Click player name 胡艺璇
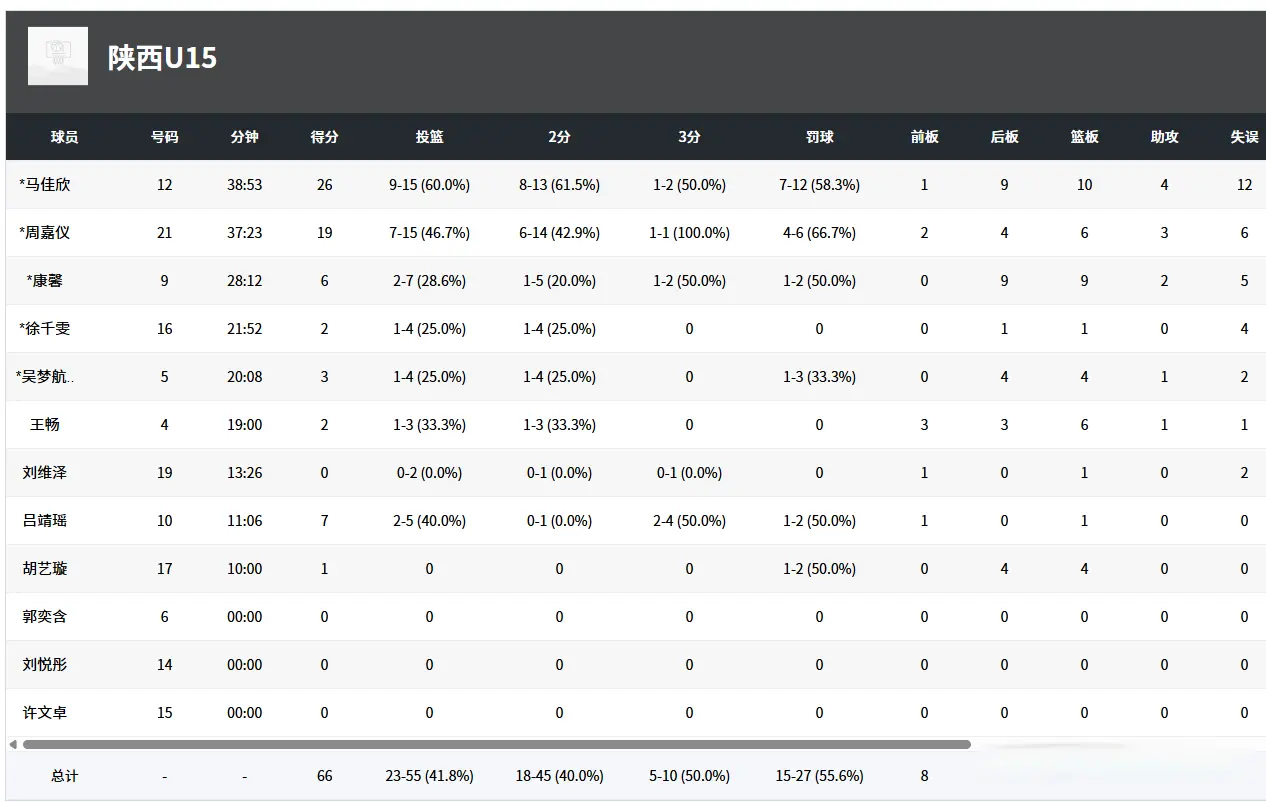 [x=45, y=569]
